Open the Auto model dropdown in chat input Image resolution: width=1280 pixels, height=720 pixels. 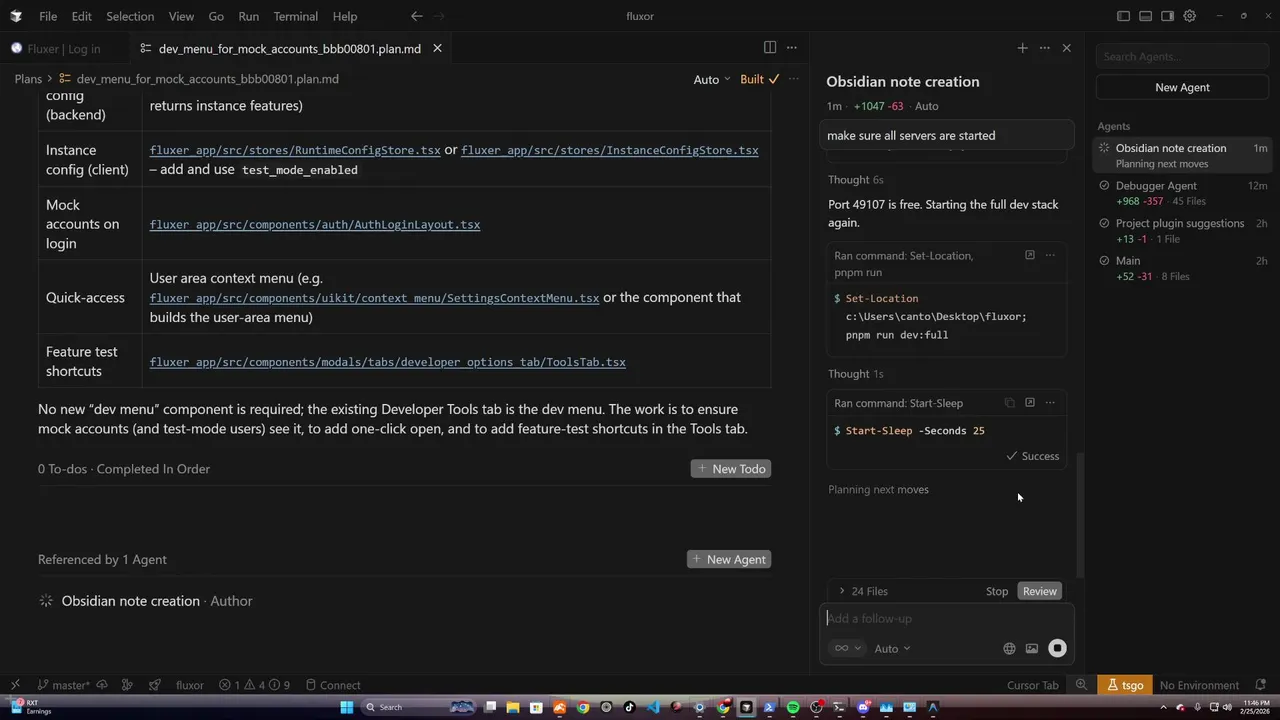[x=892, y=649]
